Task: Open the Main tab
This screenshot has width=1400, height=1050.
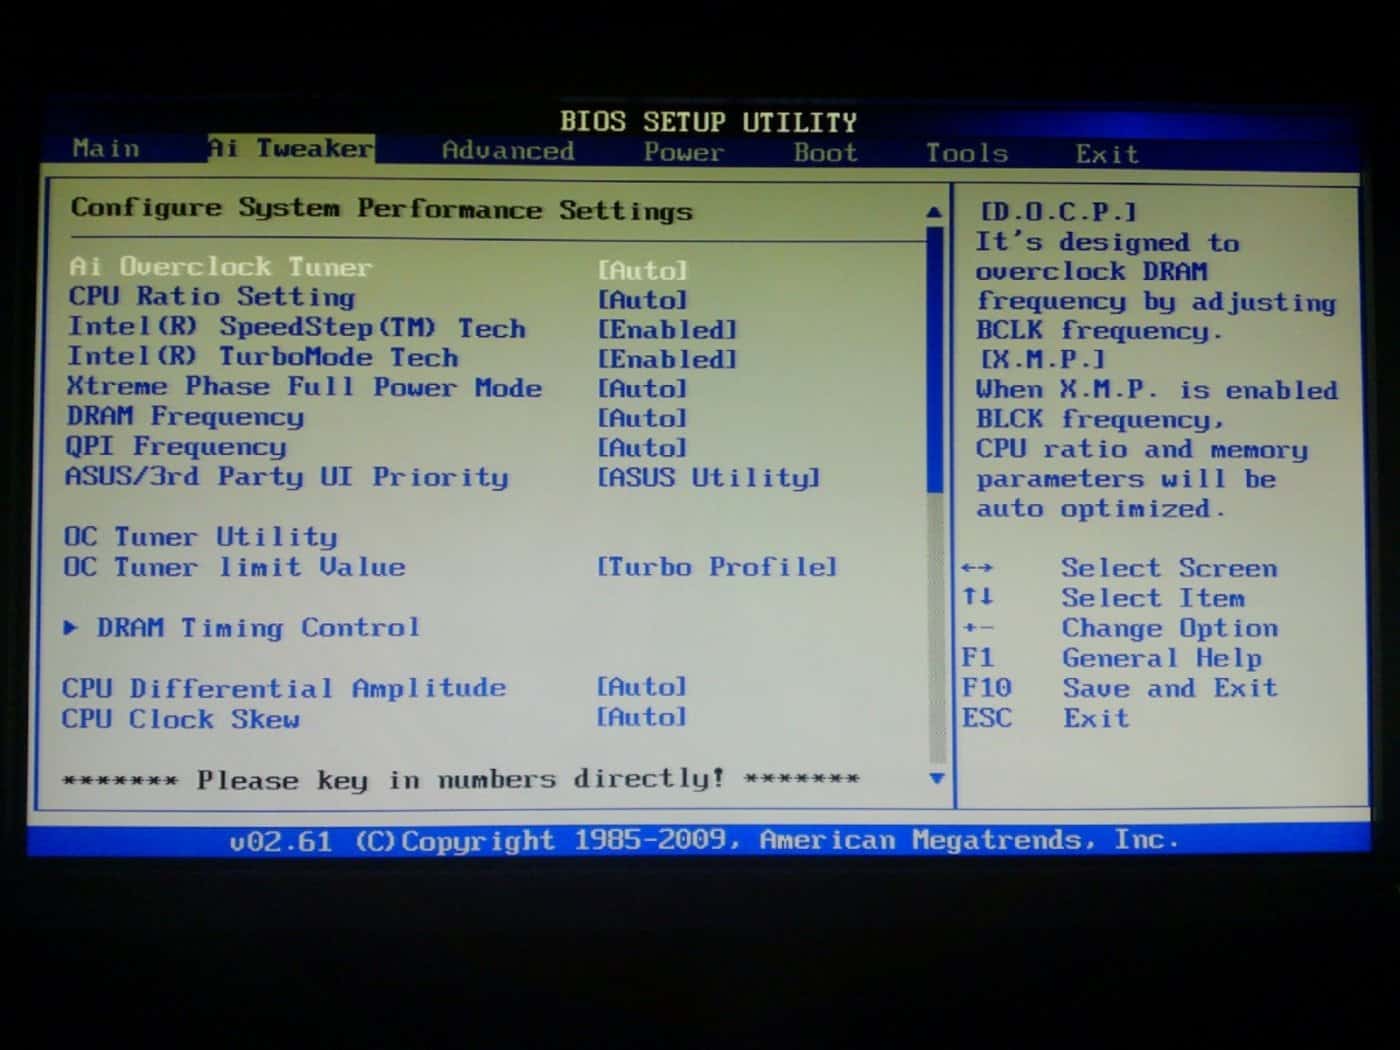Action: coord(106,149)
